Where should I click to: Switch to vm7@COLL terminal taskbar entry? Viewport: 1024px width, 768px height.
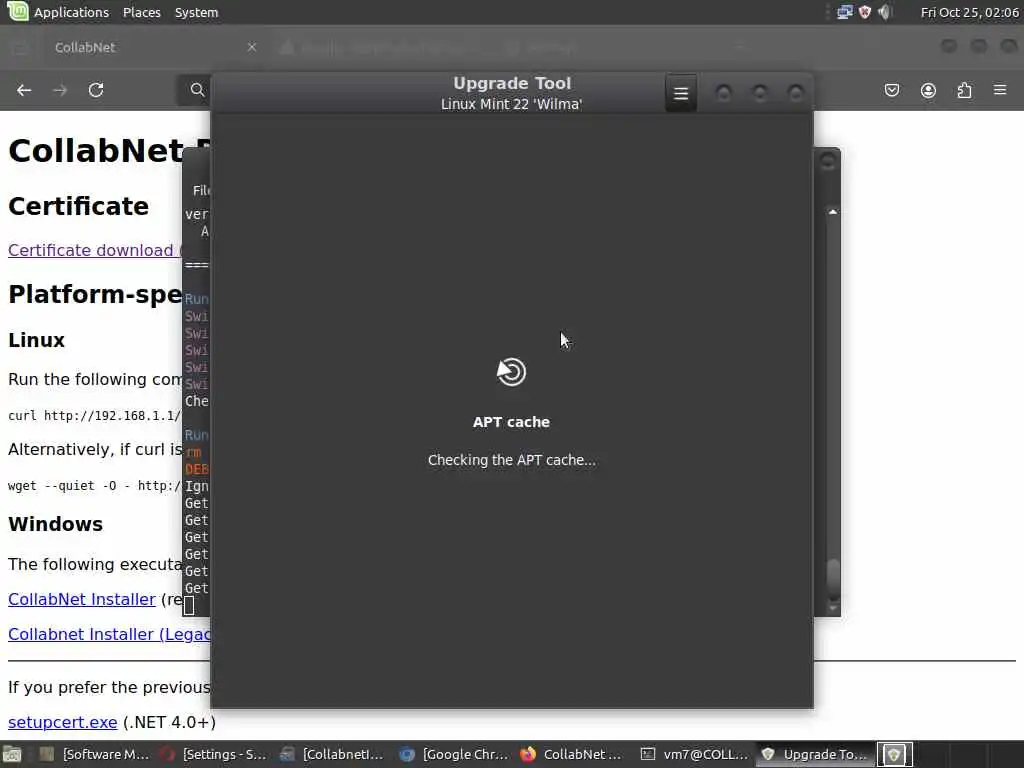696,754
